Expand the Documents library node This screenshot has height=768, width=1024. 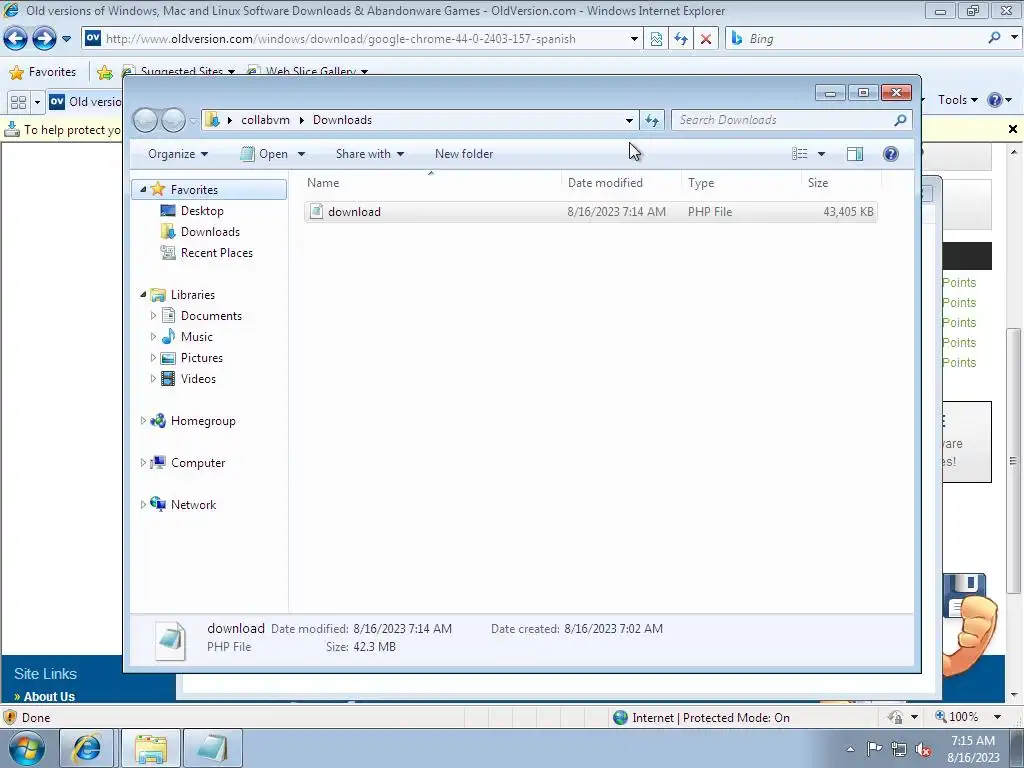(153, 316)
